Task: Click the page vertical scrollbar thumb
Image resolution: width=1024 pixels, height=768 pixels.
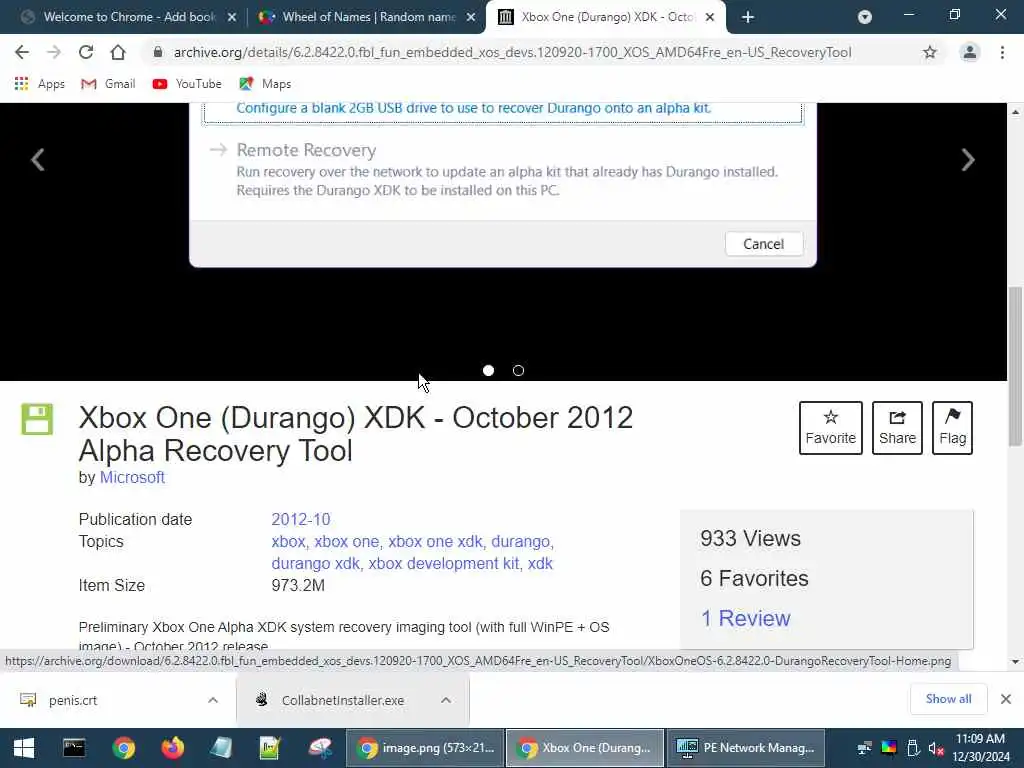Action: [1015, 366]
